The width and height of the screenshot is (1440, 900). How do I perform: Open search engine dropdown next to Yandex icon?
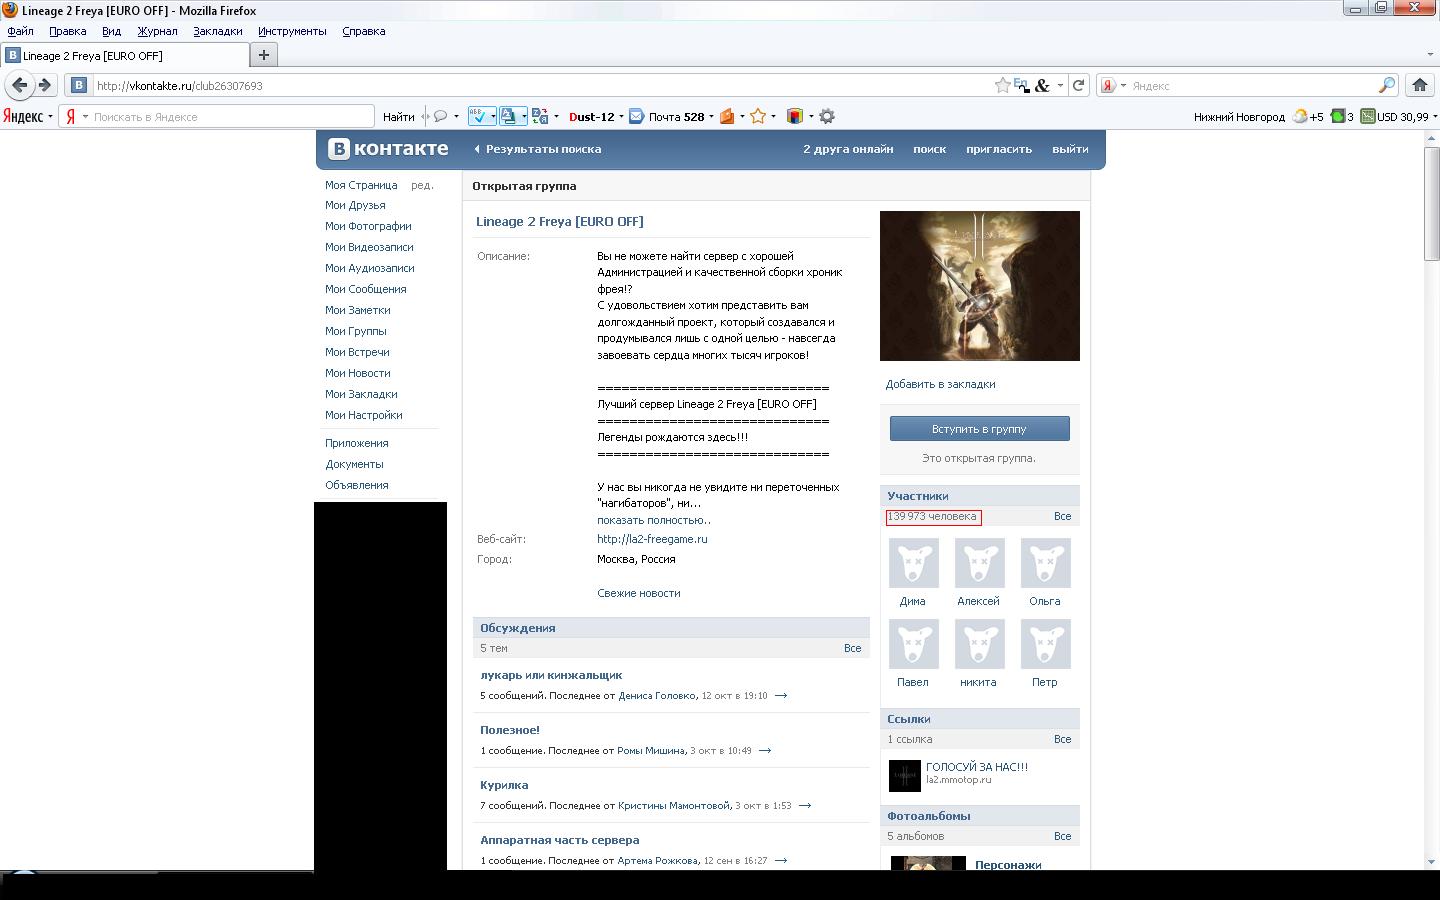point(1123,85)
